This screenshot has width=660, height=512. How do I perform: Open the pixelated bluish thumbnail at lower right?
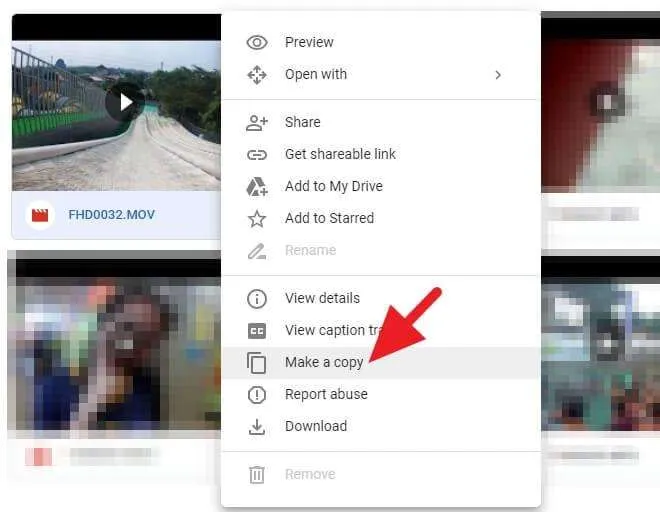click(601, 345)
